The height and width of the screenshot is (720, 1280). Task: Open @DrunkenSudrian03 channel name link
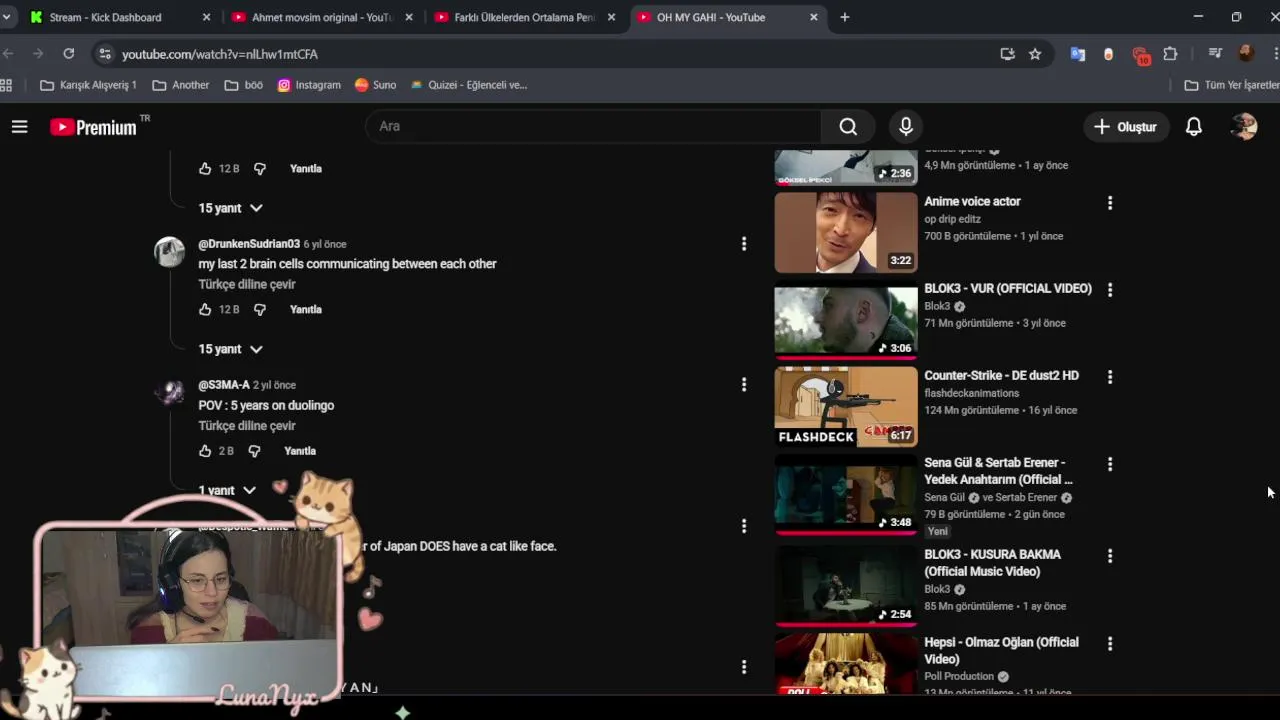point(249,244)
